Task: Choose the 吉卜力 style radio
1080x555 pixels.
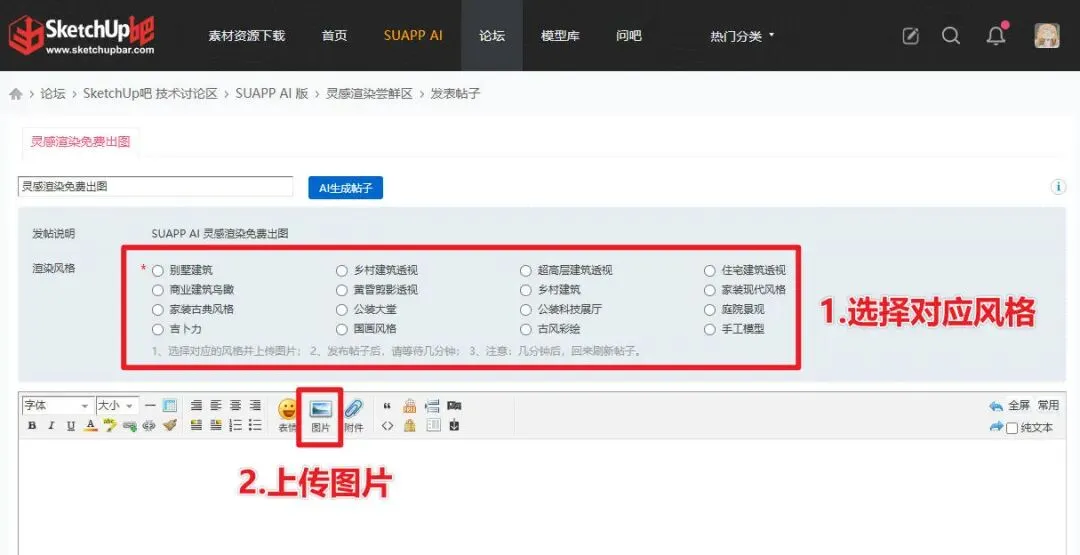Action: pos(158,329)
